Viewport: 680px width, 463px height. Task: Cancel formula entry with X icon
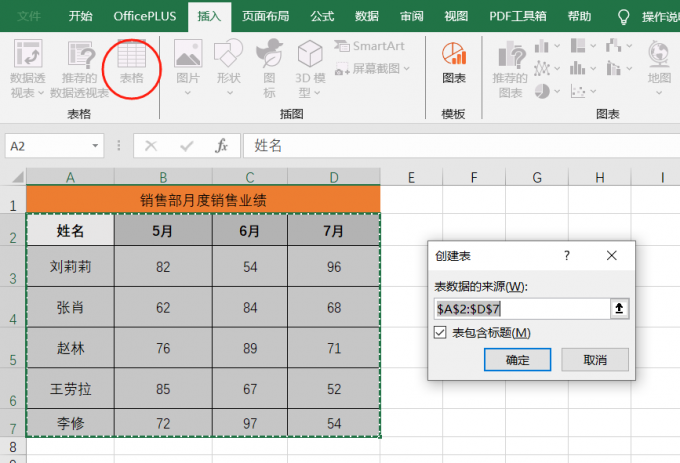(151, 146)
